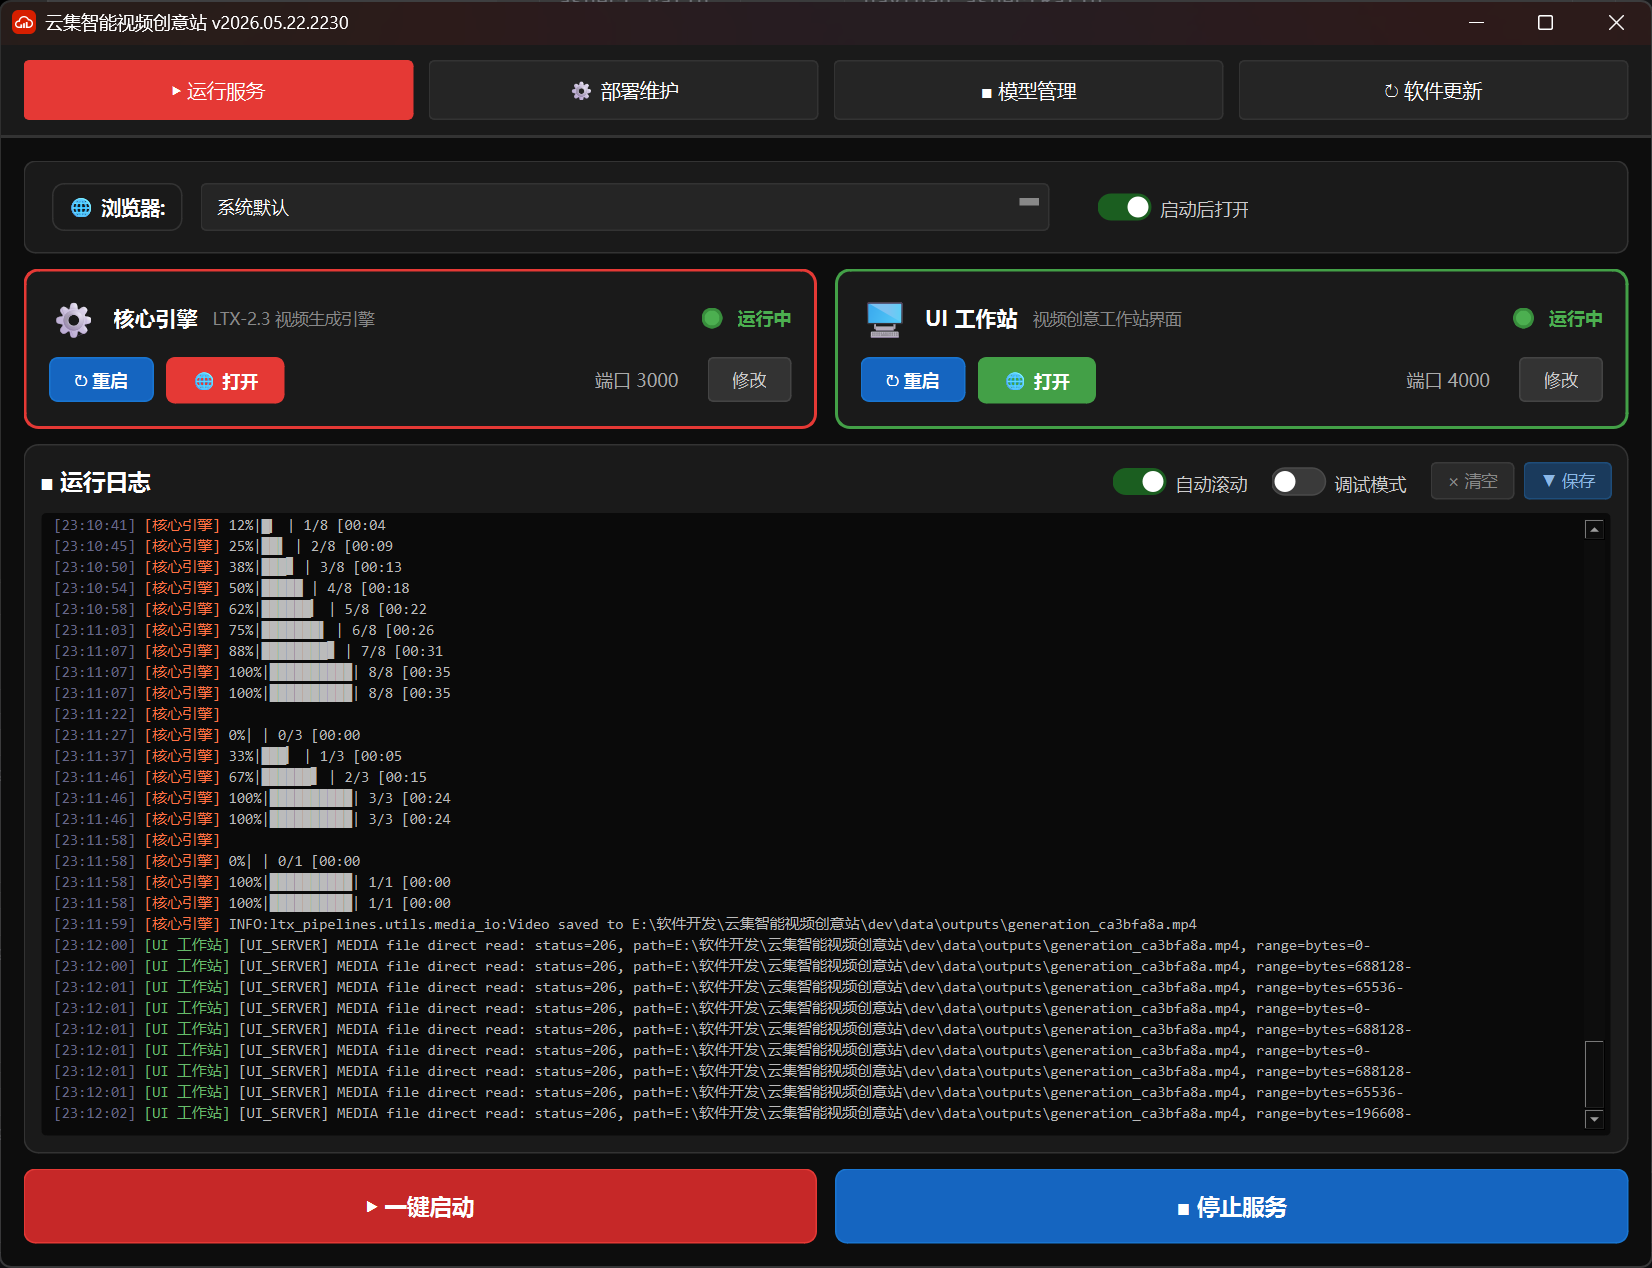Click the 端口 4000 label

click(x=1448, y=380)
